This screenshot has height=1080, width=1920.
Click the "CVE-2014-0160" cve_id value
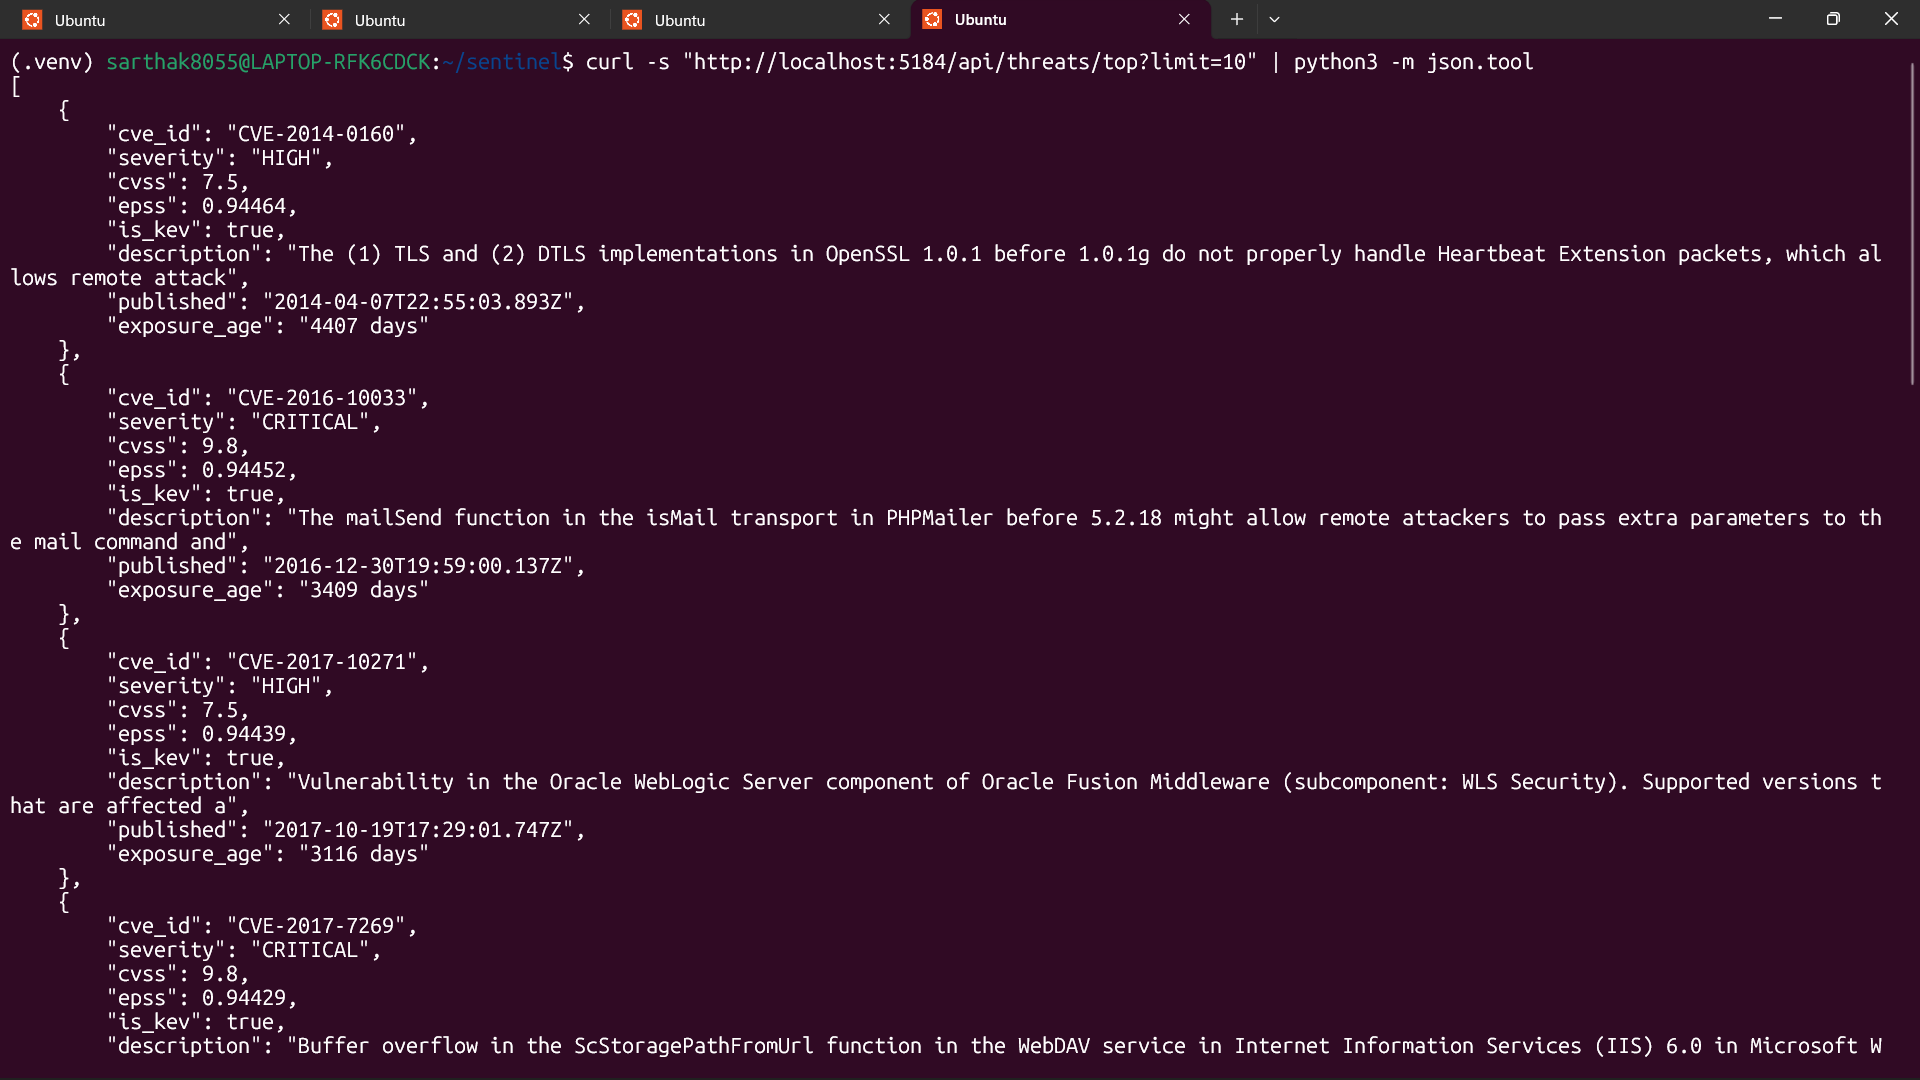coord(316,134)
